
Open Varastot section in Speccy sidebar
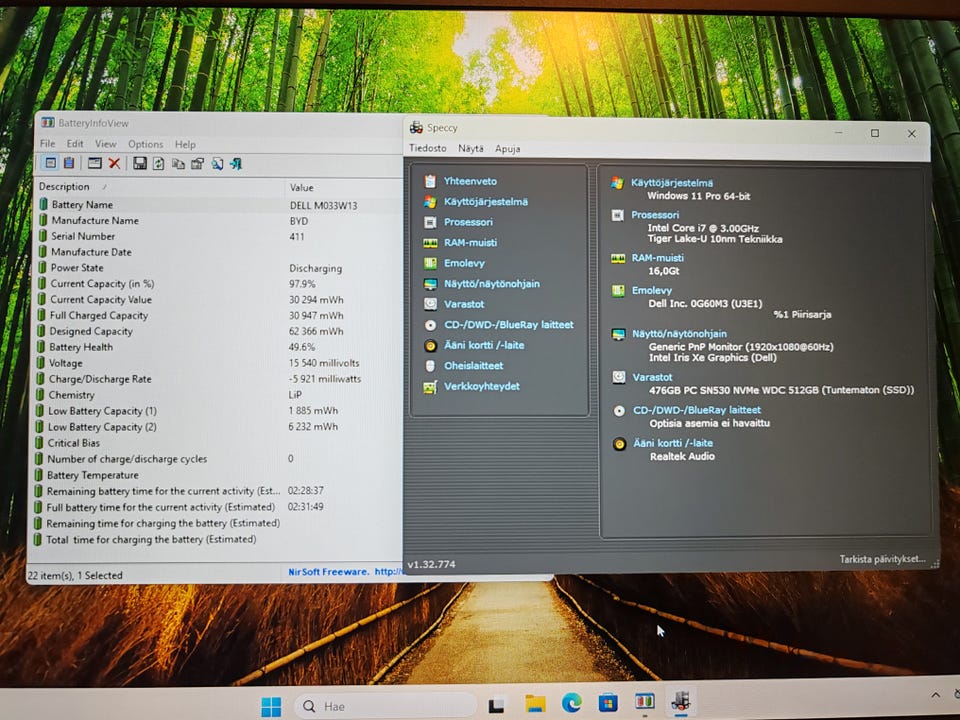tap(463, 304)
